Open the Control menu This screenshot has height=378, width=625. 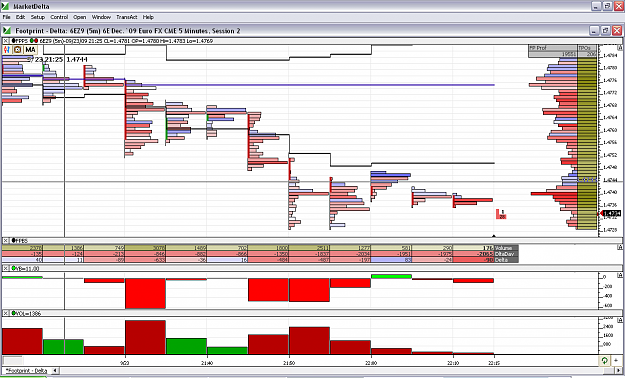pyautogui.click(x=59, y=17)
